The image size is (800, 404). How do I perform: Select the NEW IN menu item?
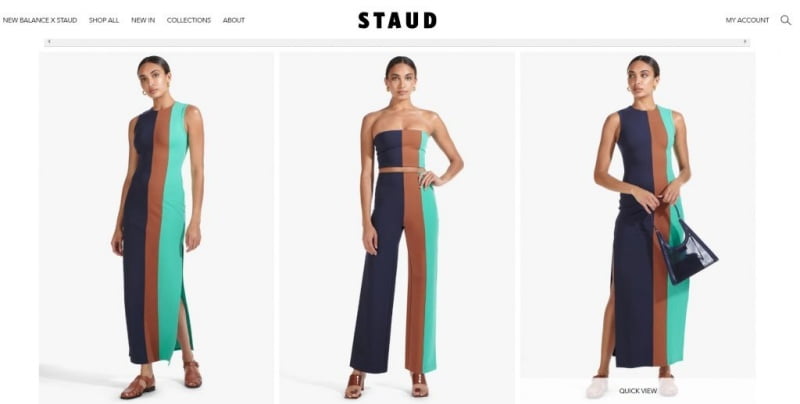(x=143, y=20)
